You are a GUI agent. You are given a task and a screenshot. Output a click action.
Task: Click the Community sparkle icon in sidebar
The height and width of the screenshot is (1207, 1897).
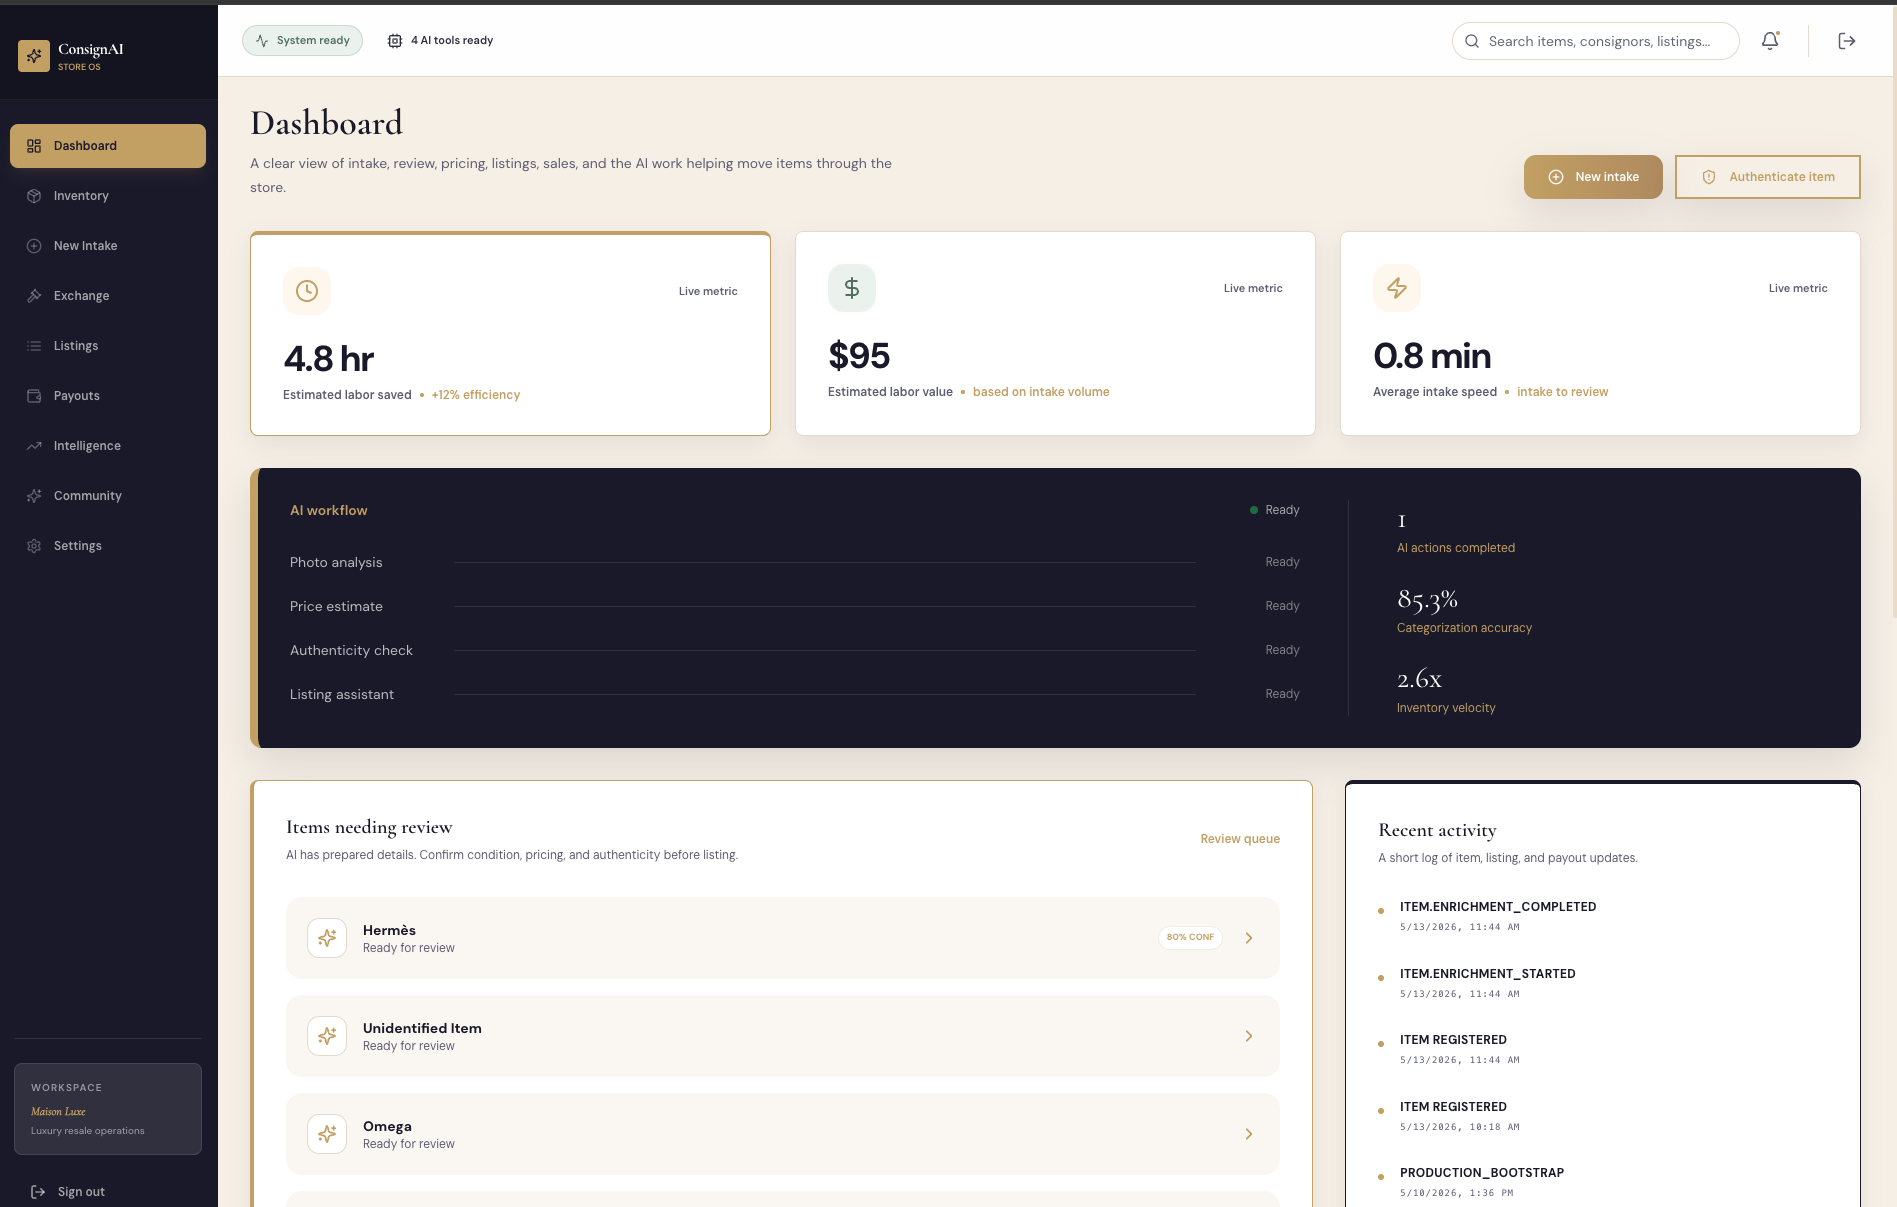[34, 496]
